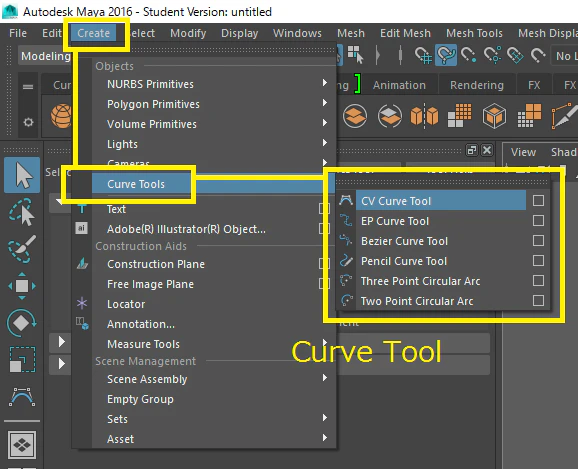Open Construction Plane option box
This screenshot has width=578, height=469.
[324, 264]
